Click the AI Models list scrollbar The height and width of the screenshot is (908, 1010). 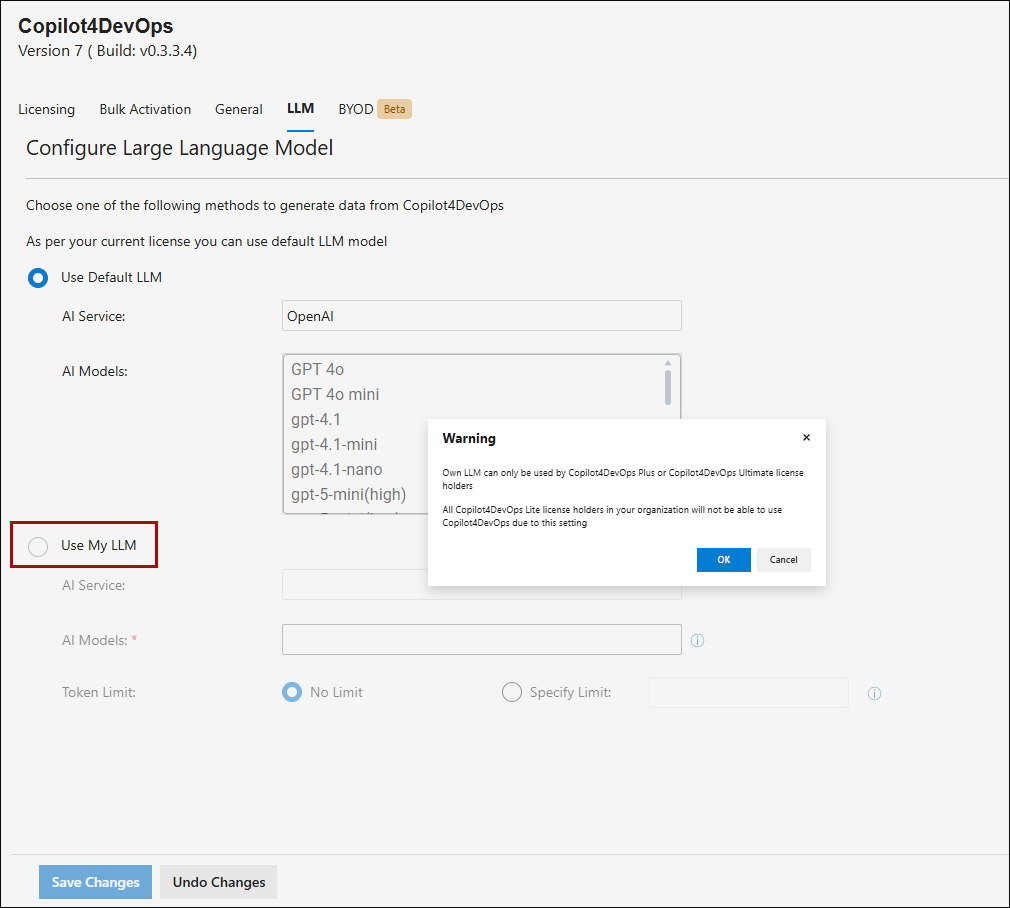(x=668, y=385)
